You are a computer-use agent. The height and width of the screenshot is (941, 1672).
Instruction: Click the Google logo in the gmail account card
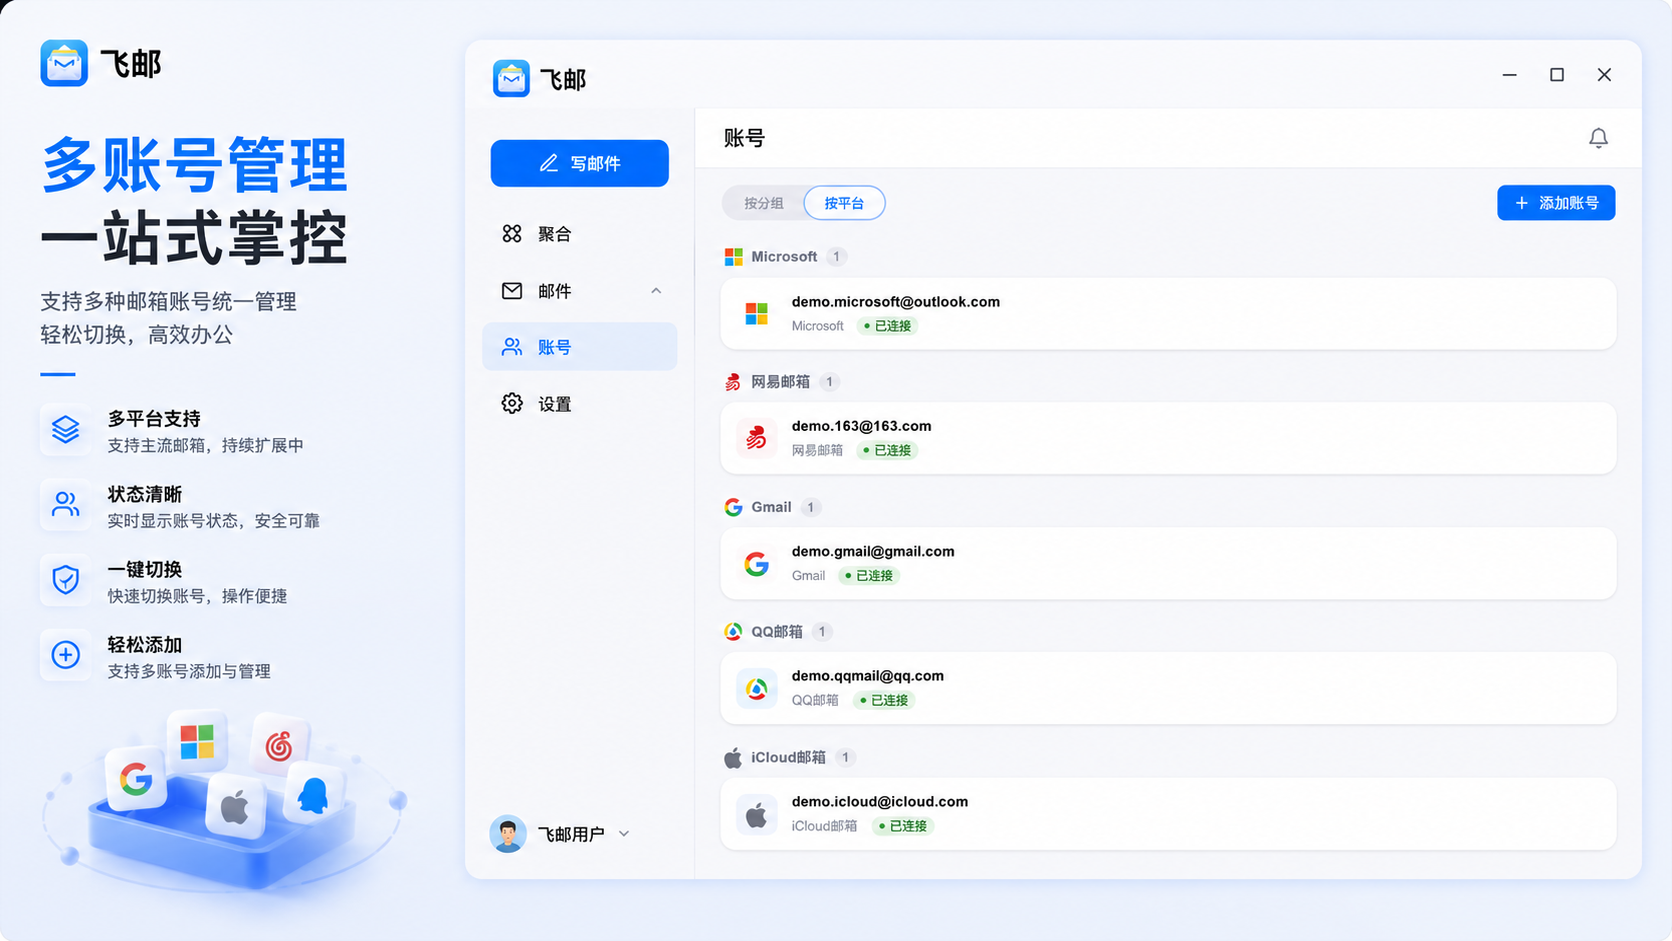point(757,564)
